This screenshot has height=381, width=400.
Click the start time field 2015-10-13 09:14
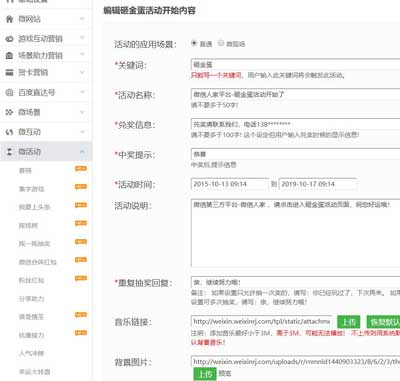(230, 184)
